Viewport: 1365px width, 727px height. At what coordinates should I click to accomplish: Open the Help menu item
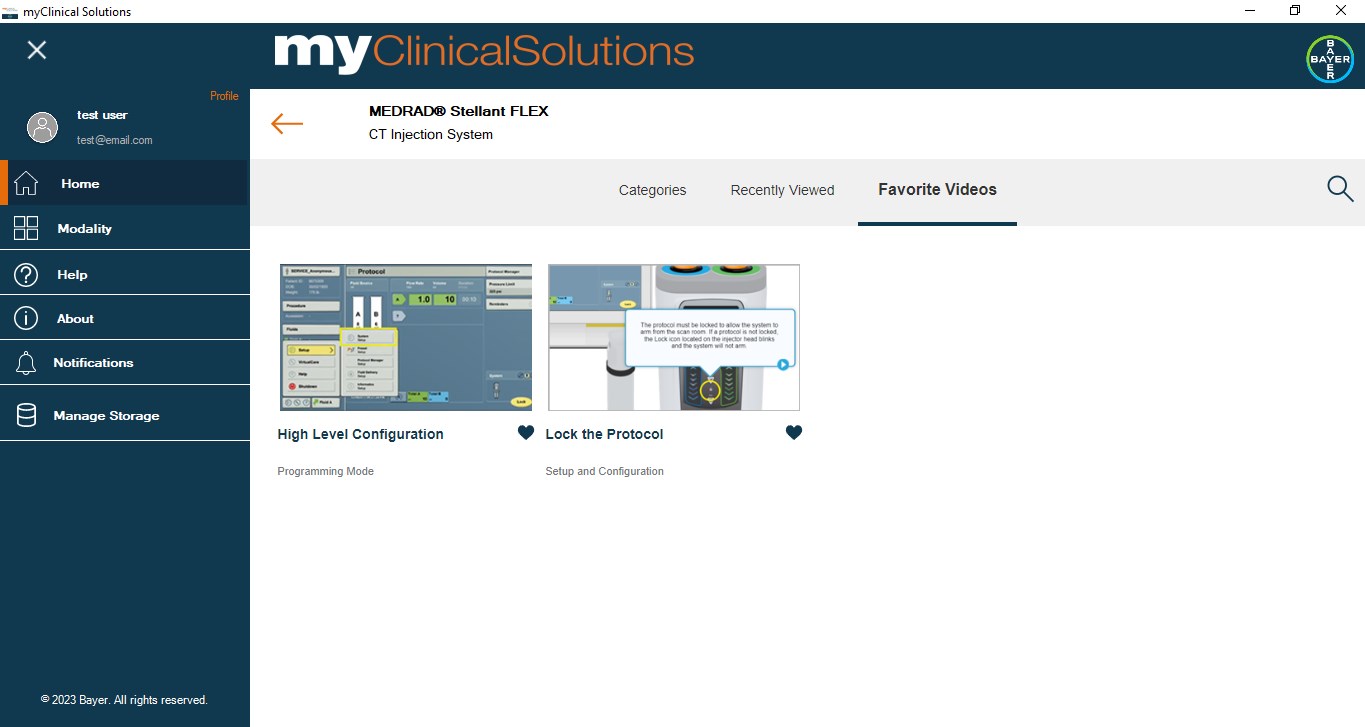click(x=125, y=273)
